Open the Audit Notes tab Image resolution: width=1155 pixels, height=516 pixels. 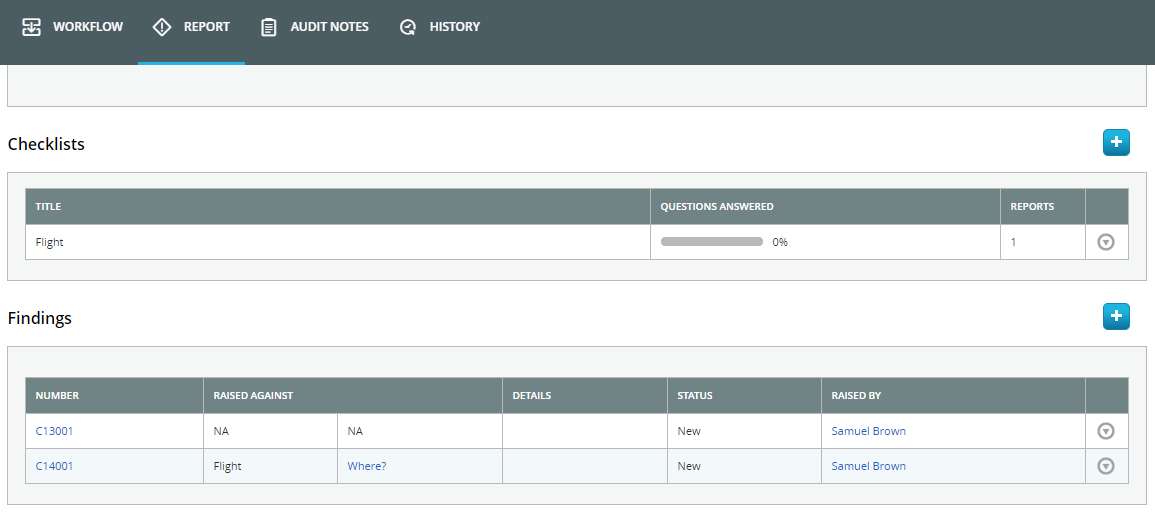coord(329,27)
